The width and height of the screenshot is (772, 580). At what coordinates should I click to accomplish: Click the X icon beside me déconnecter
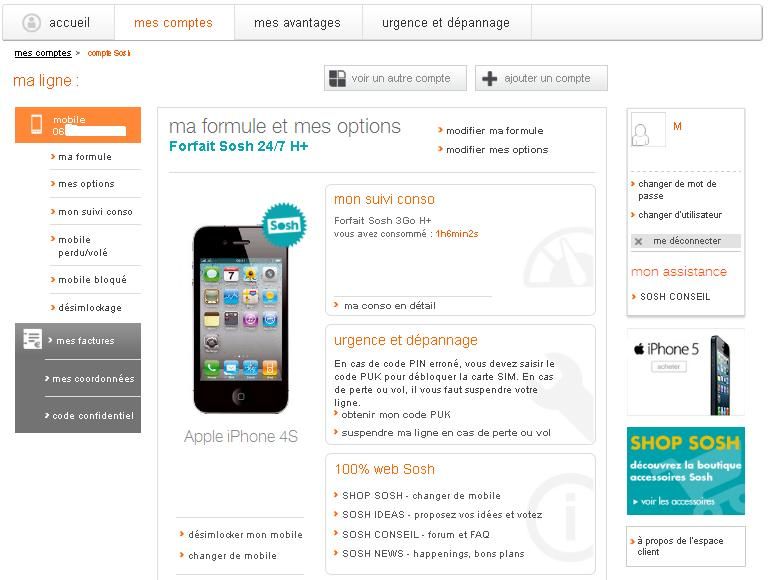(x=639, y=241)
